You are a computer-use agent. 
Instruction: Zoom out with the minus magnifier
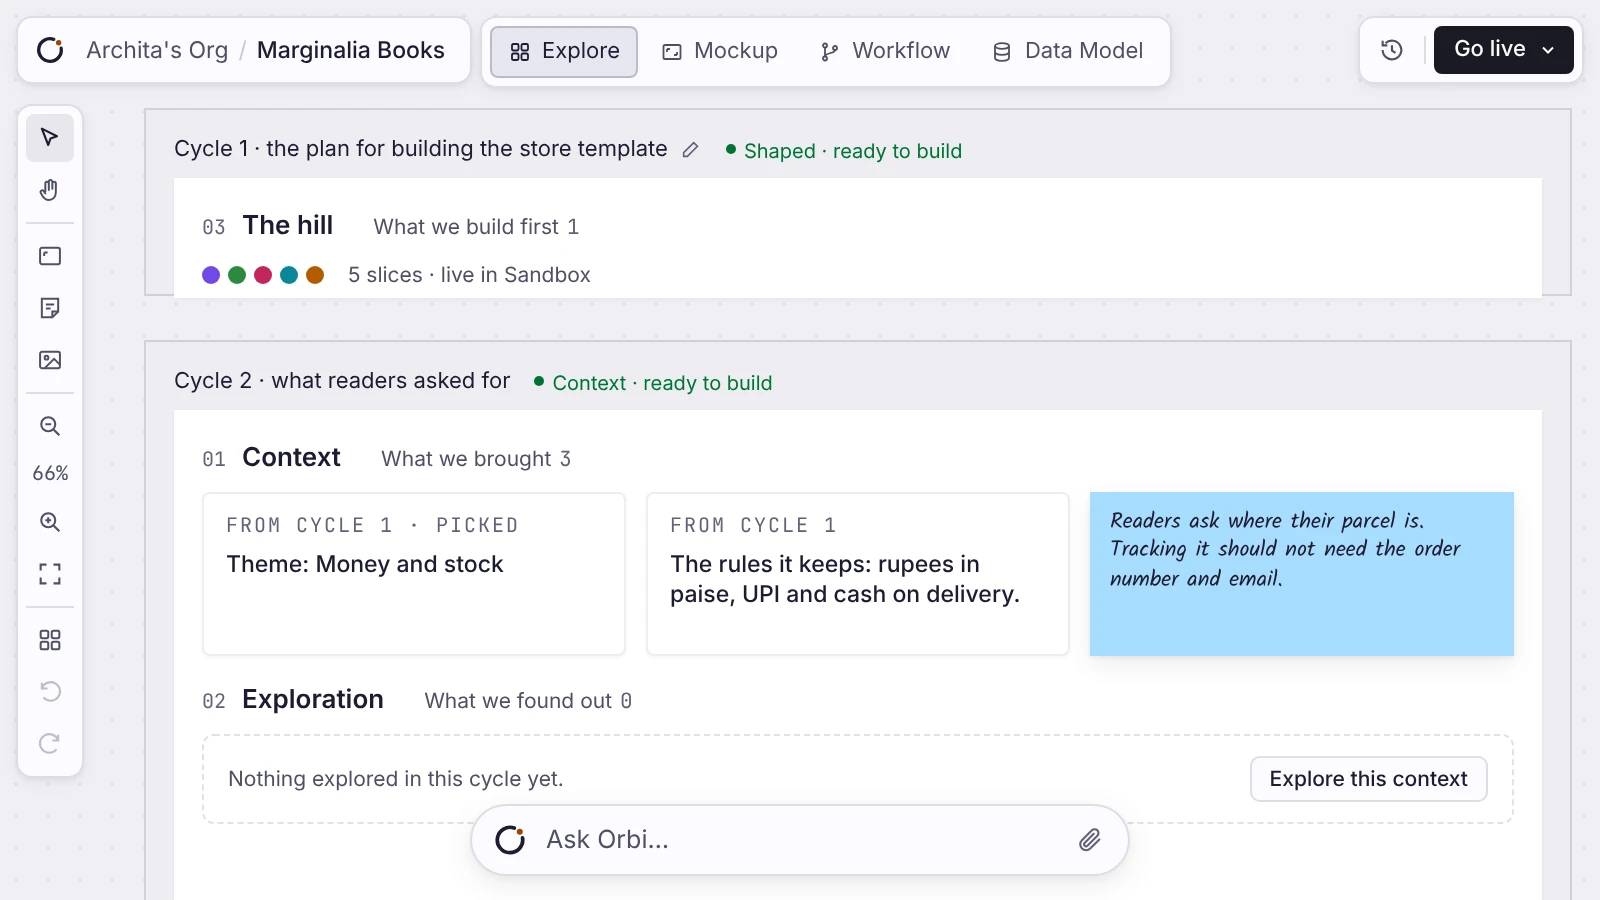(x=50, y=426)
